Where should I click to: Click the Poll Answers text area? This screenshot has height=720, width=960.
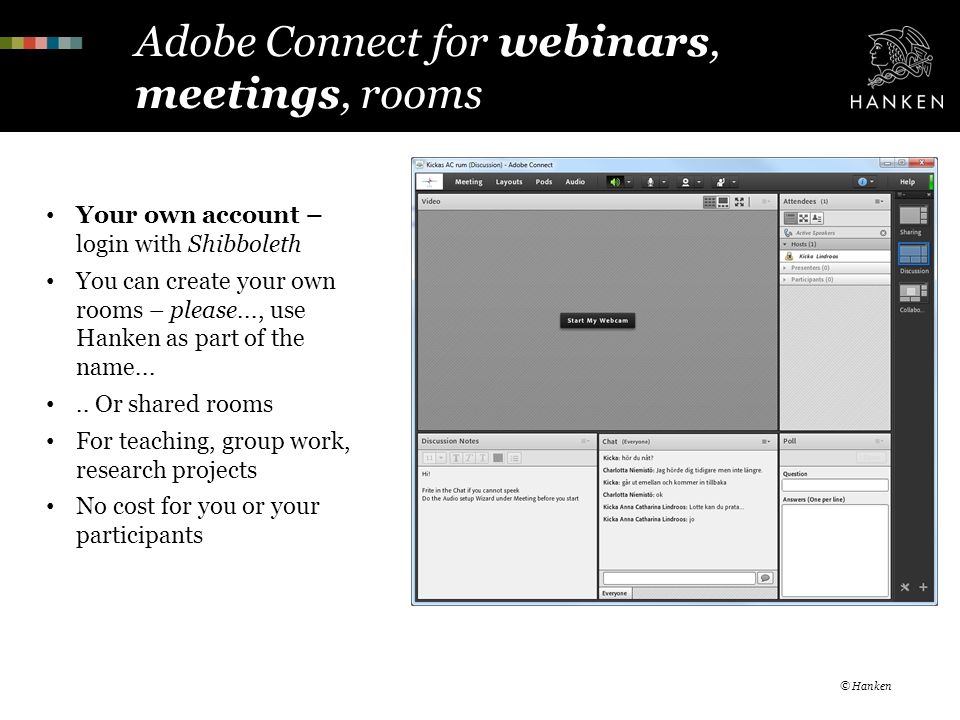click(x=835, y=550)
